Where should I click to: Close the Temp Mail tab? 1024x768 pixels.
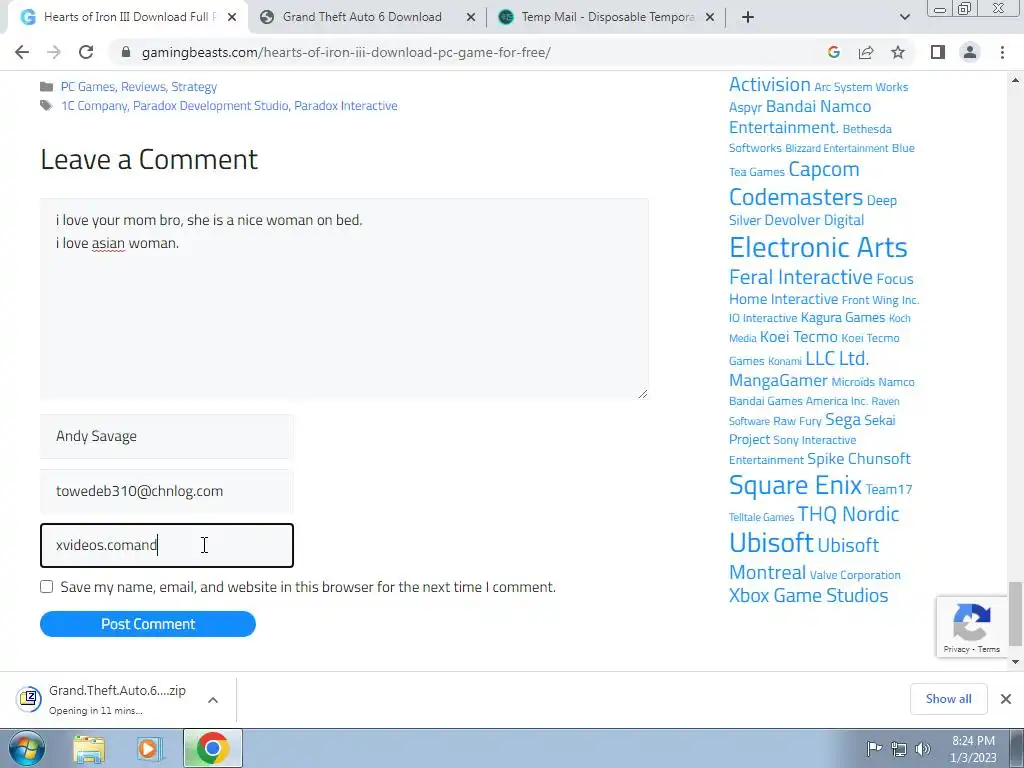tap(710, 17)
